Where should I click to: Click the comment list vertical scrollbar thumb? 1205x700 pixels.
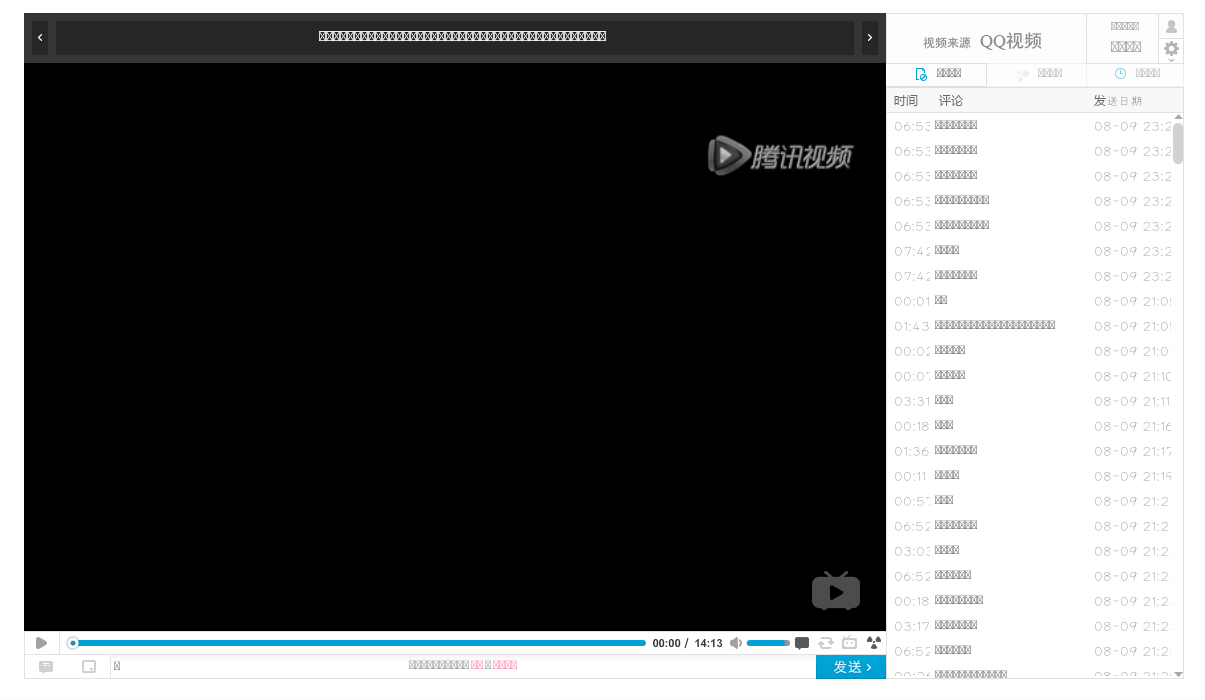(1178, 143)
